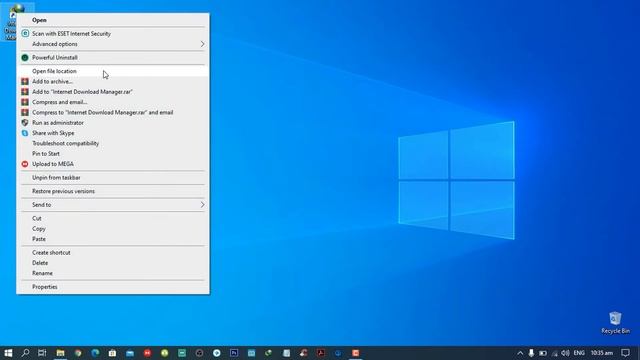Click the Skype icon in menu
The width and height of the screenshot is (640, 360).
[x=25, y=133]
